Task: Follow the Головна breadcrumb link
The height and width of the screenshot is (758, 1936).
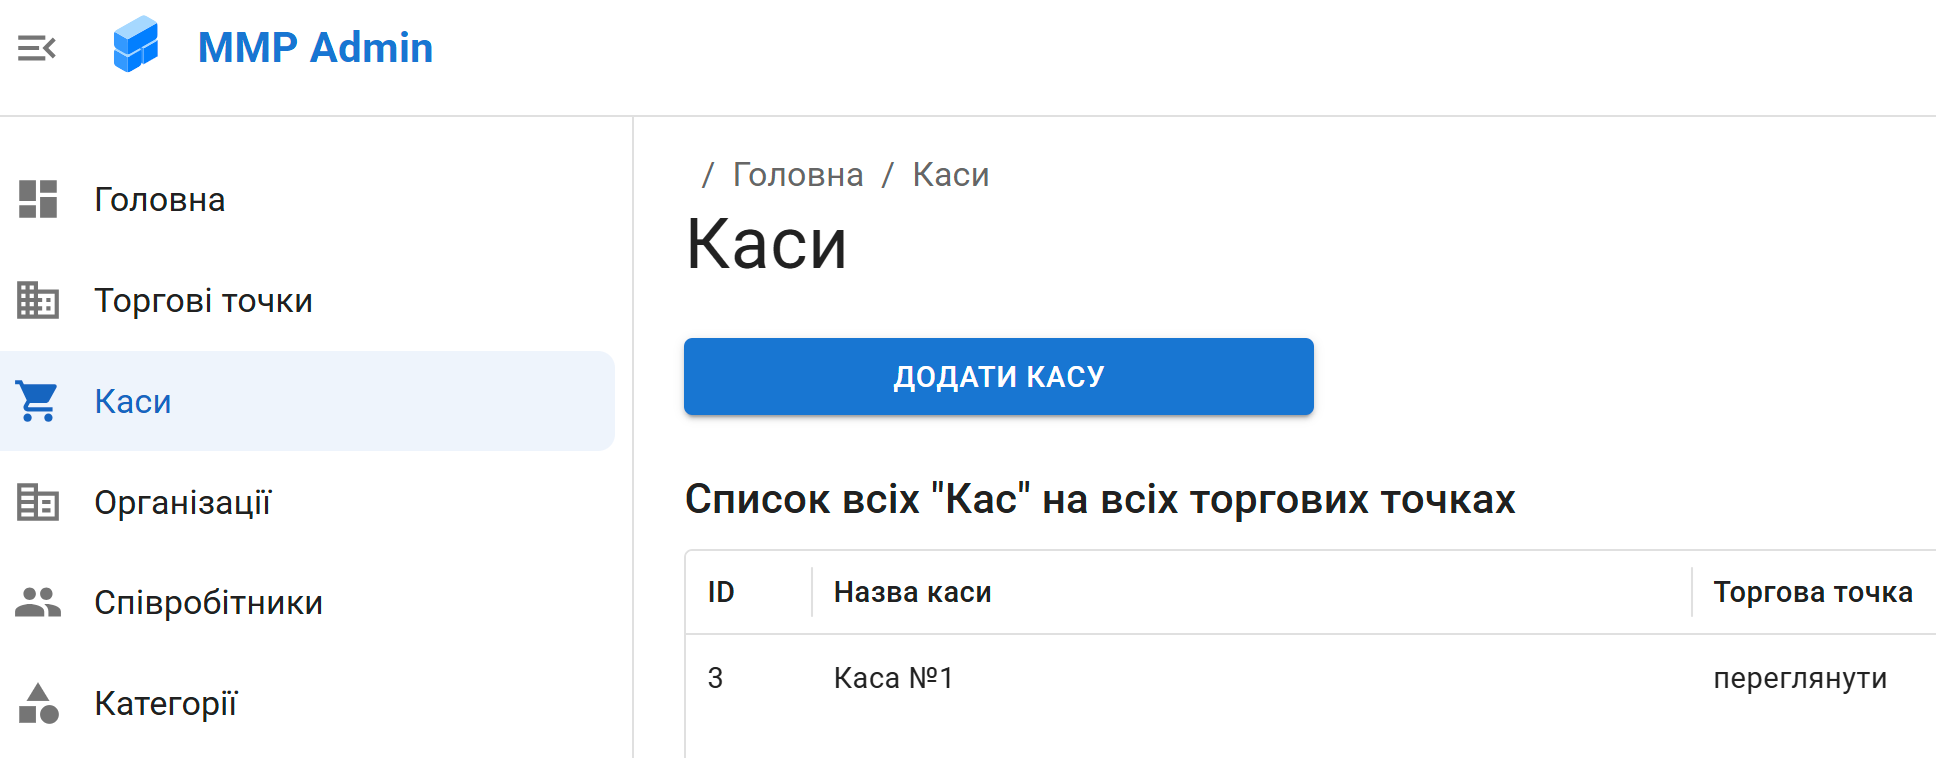Action: tap(798, 175)
